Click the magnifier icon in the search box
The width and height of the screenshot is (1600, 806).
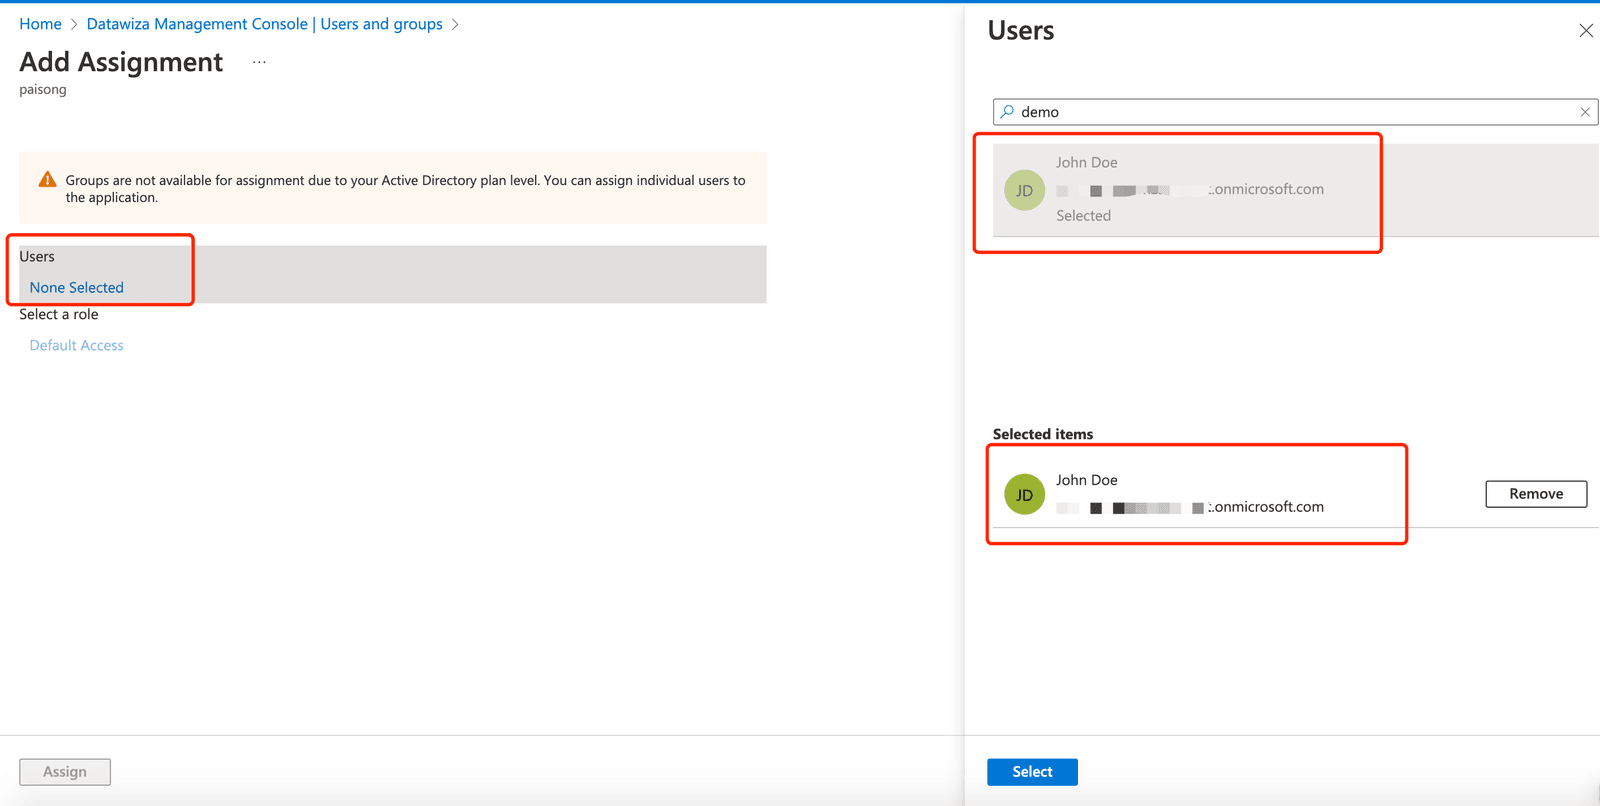[1007, 112]
